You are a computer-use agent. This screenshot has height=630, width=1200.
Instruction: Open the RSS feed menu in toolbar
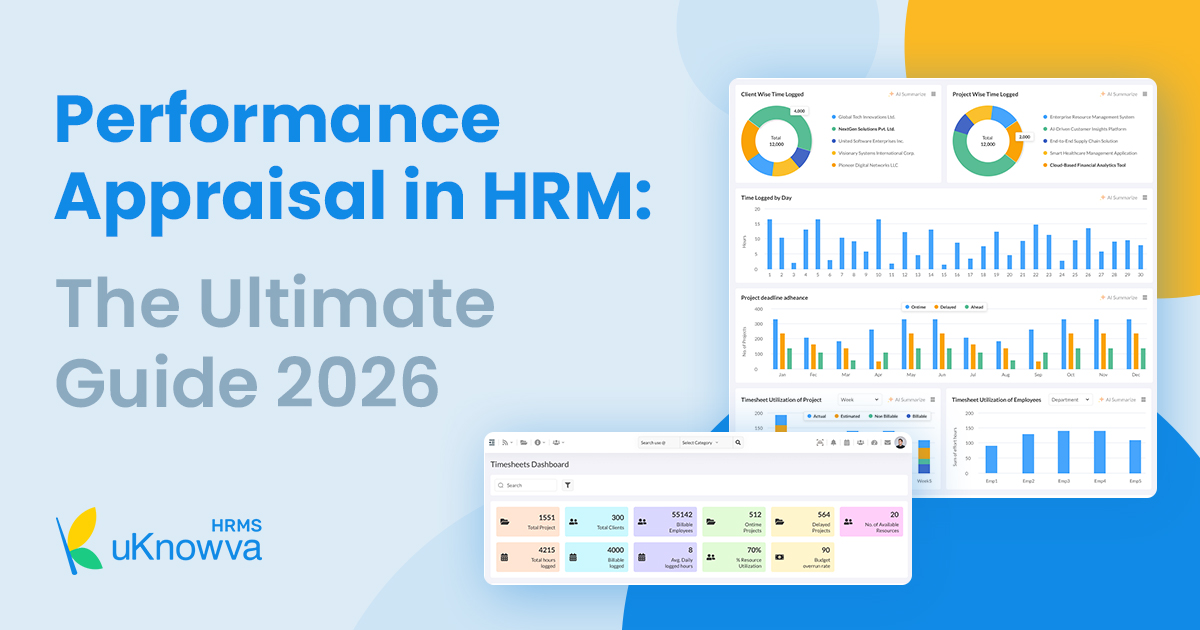point(507,442)
